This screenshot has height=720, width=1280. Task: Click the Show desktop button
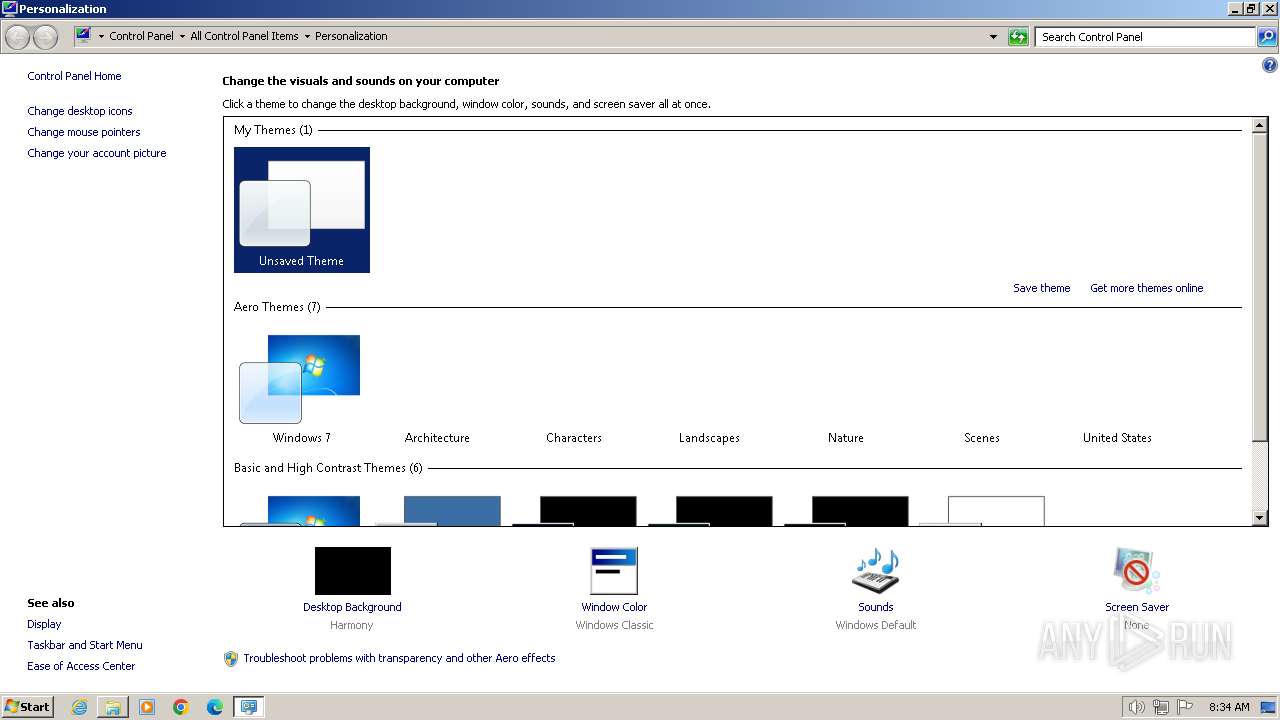1268,707
